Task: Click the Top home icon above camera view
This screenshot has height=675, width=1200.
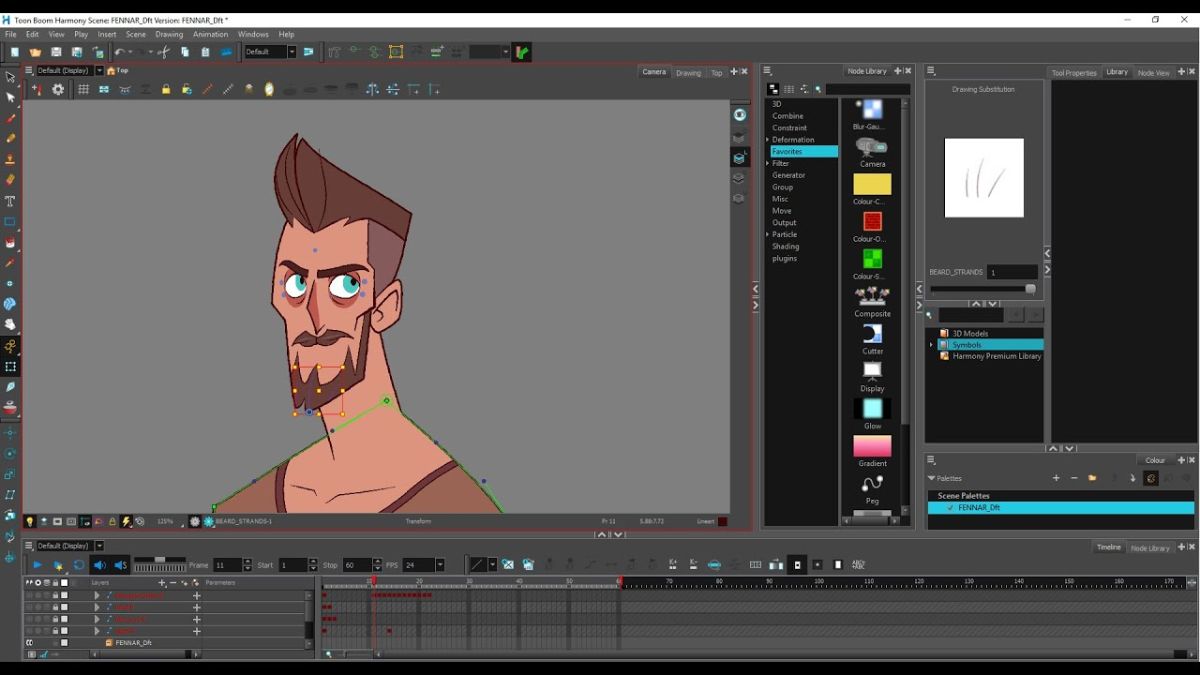Action: pyautogui.click(x=111, y=70)
